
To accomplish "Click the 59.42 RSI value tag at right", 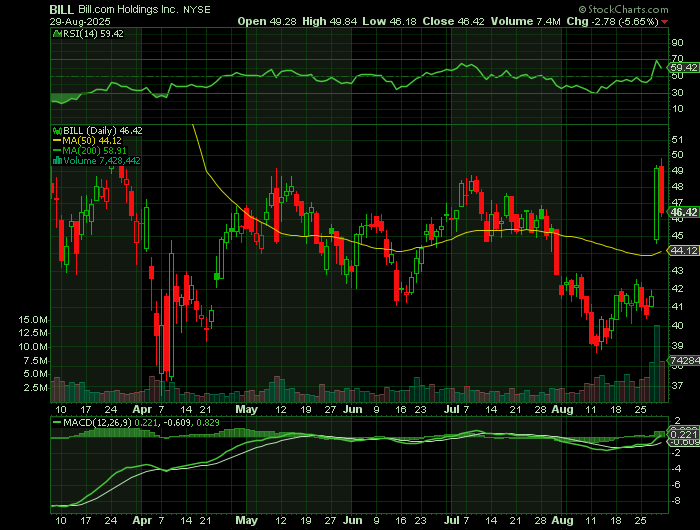I will [684, 67].
